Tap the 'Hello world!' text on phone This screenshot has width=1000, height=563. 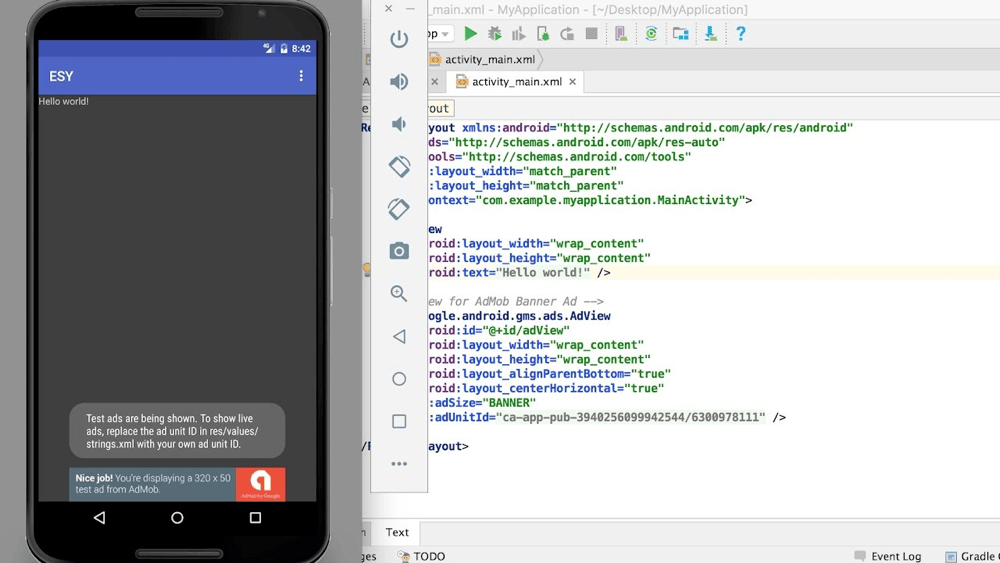(x=64, y=101)
